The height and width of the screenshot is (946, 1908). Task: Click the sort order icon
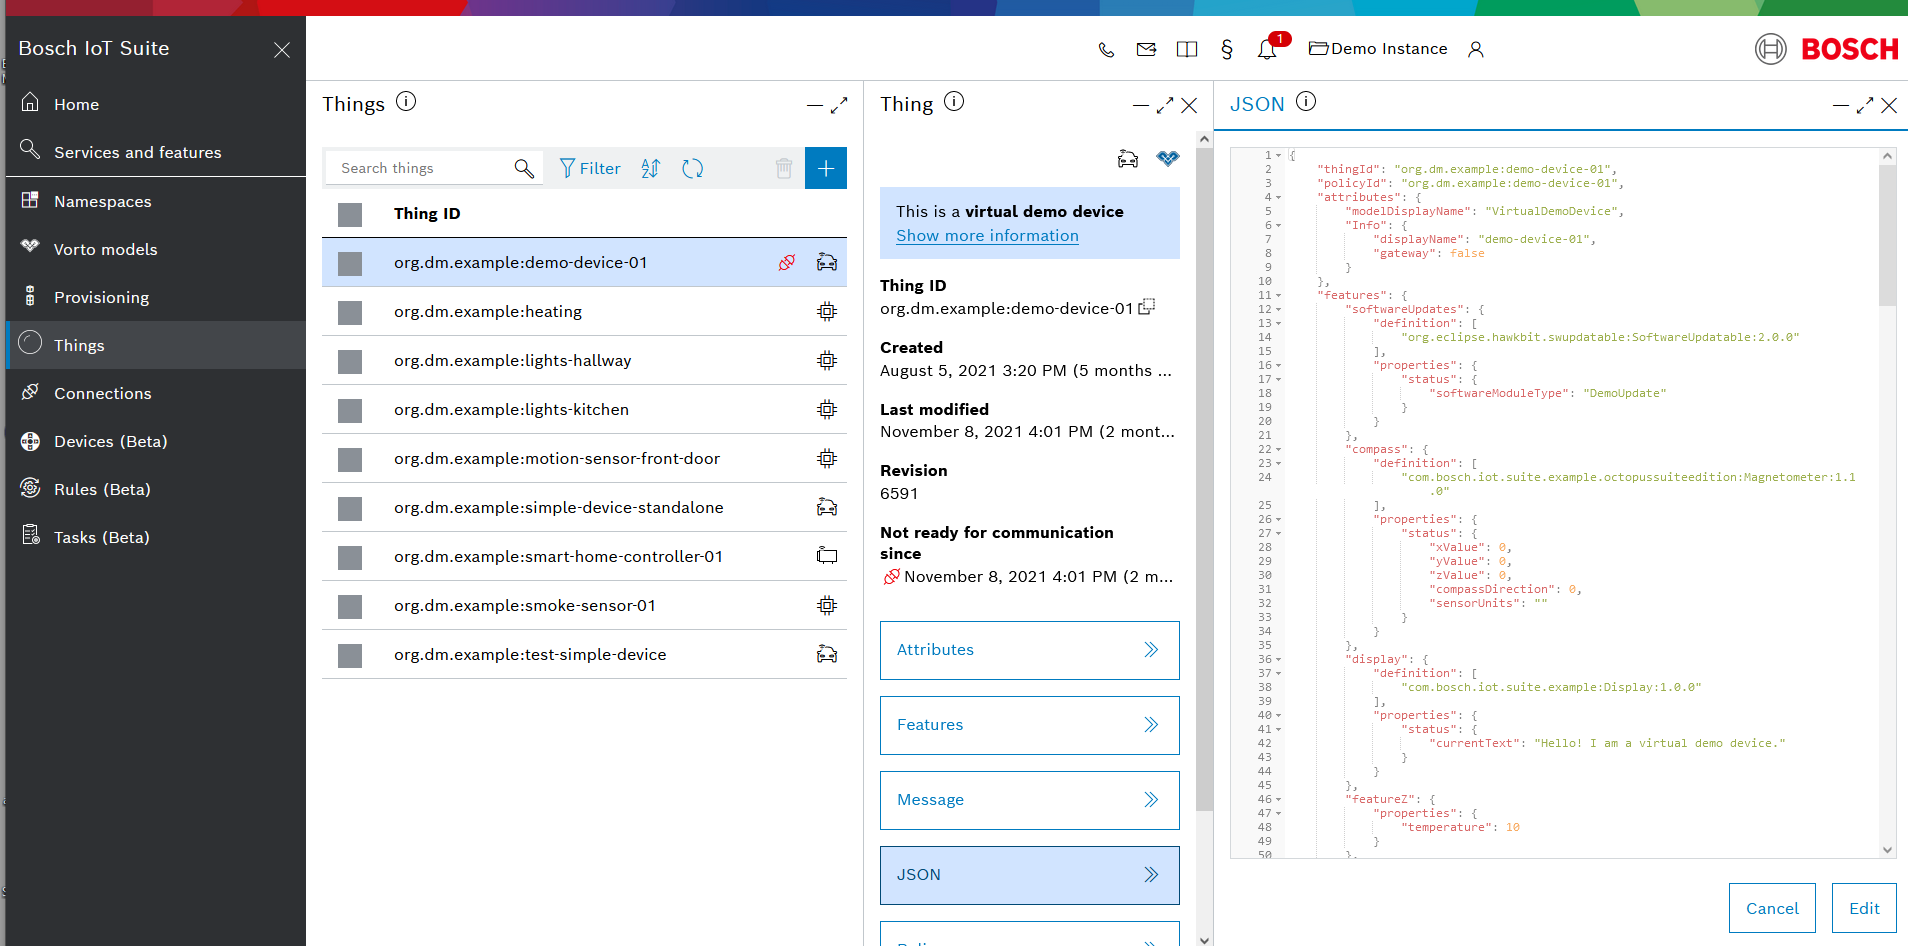pos(651,168)
